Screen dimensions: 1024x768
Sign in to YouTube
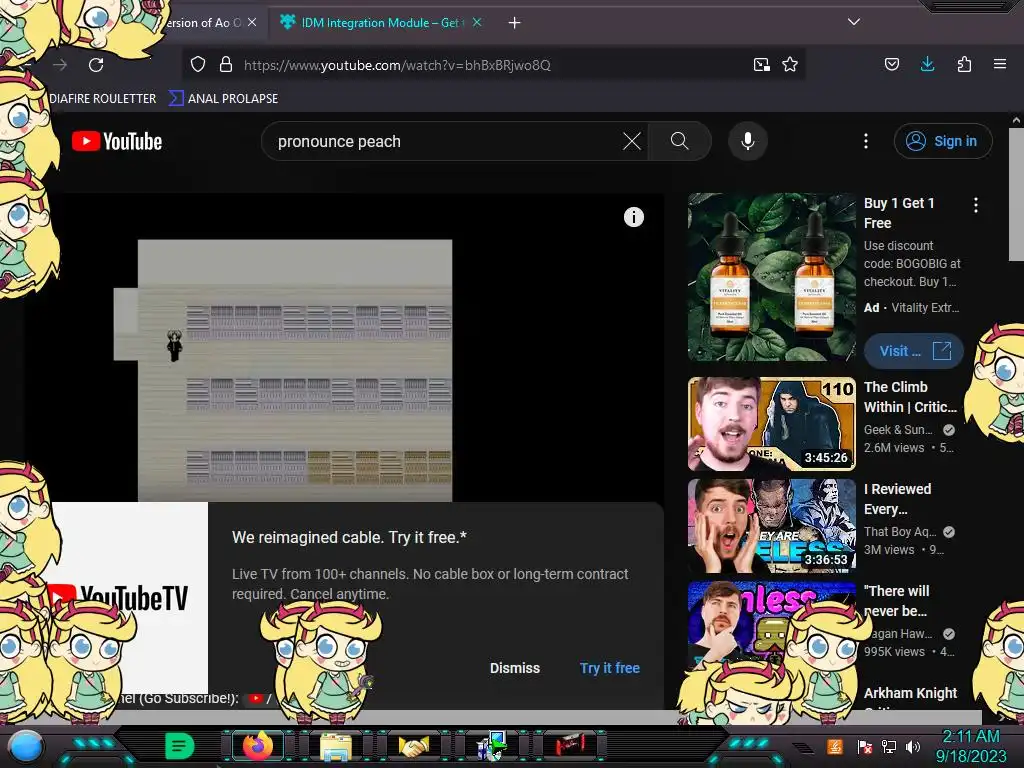point(943,141)
